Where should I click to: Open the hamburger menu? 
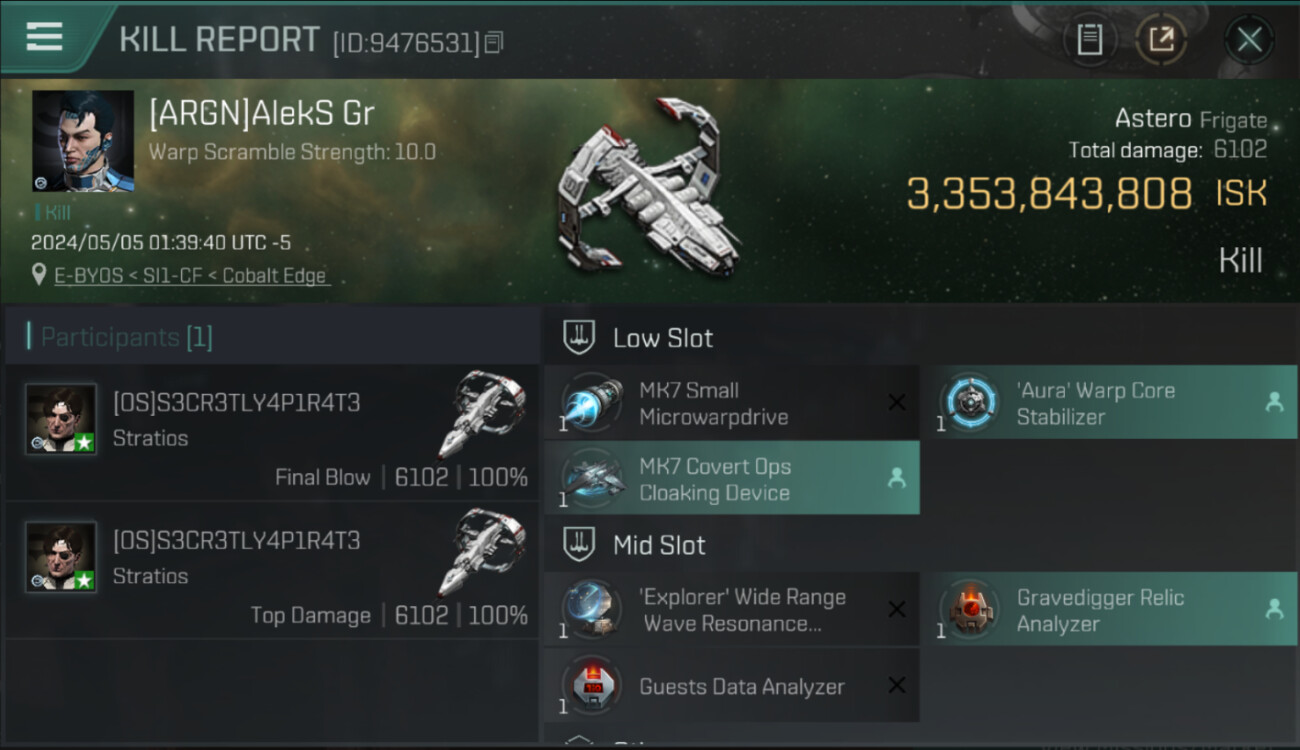[x=45, y=37]
